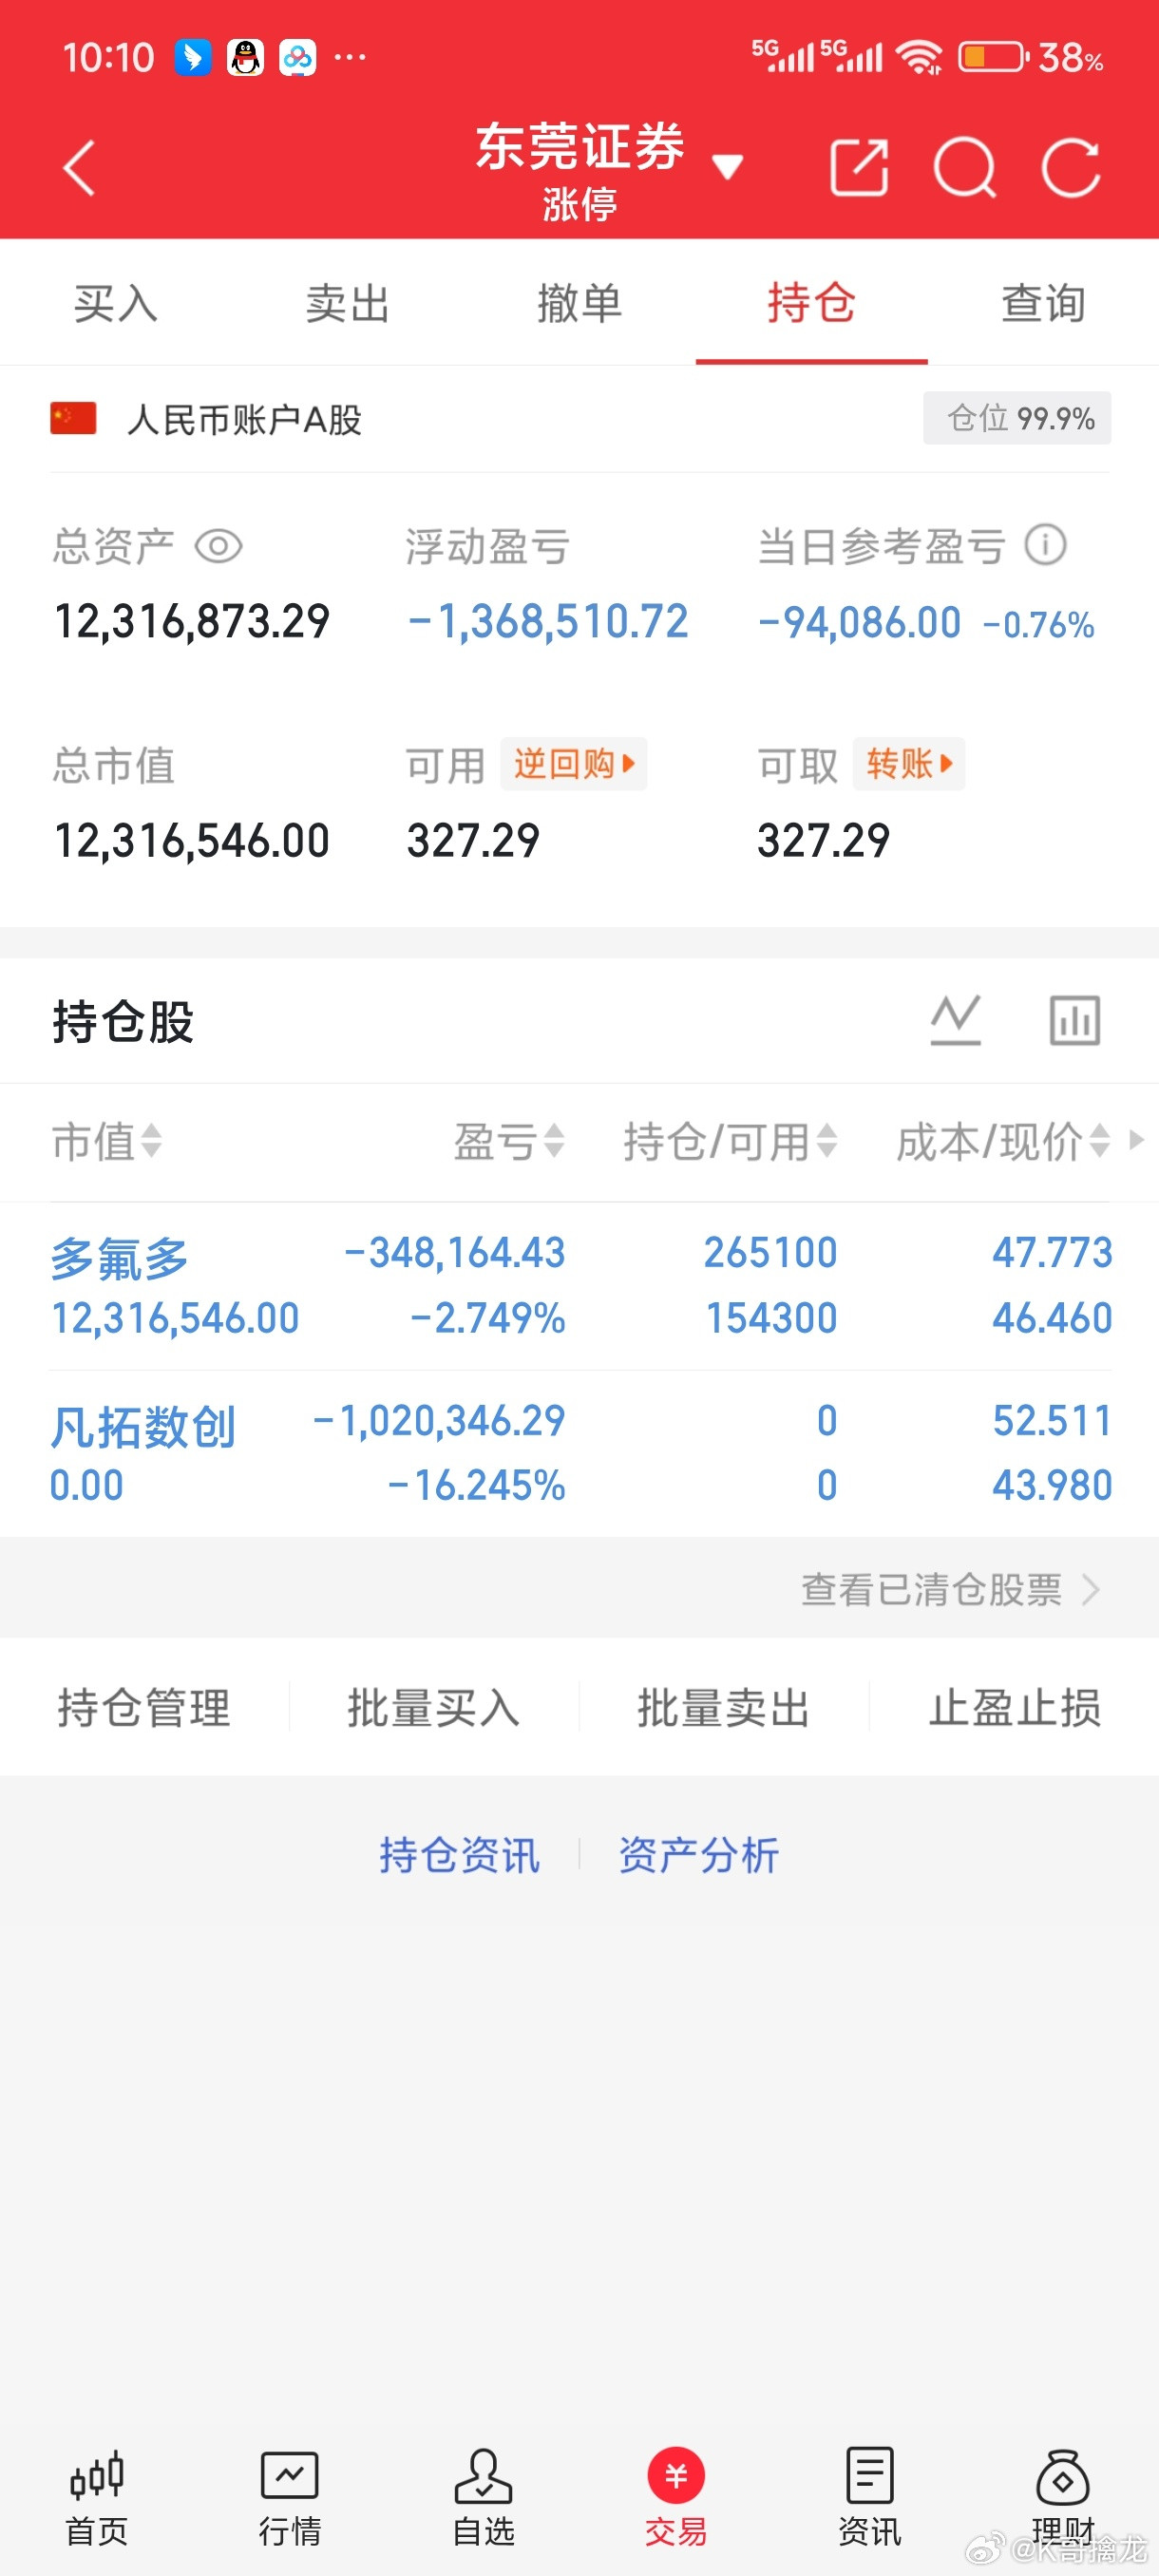Open 资讯 in bottom navigation
Image resolution: width=1159 pixels, height=2576 pixels.
869,2498
